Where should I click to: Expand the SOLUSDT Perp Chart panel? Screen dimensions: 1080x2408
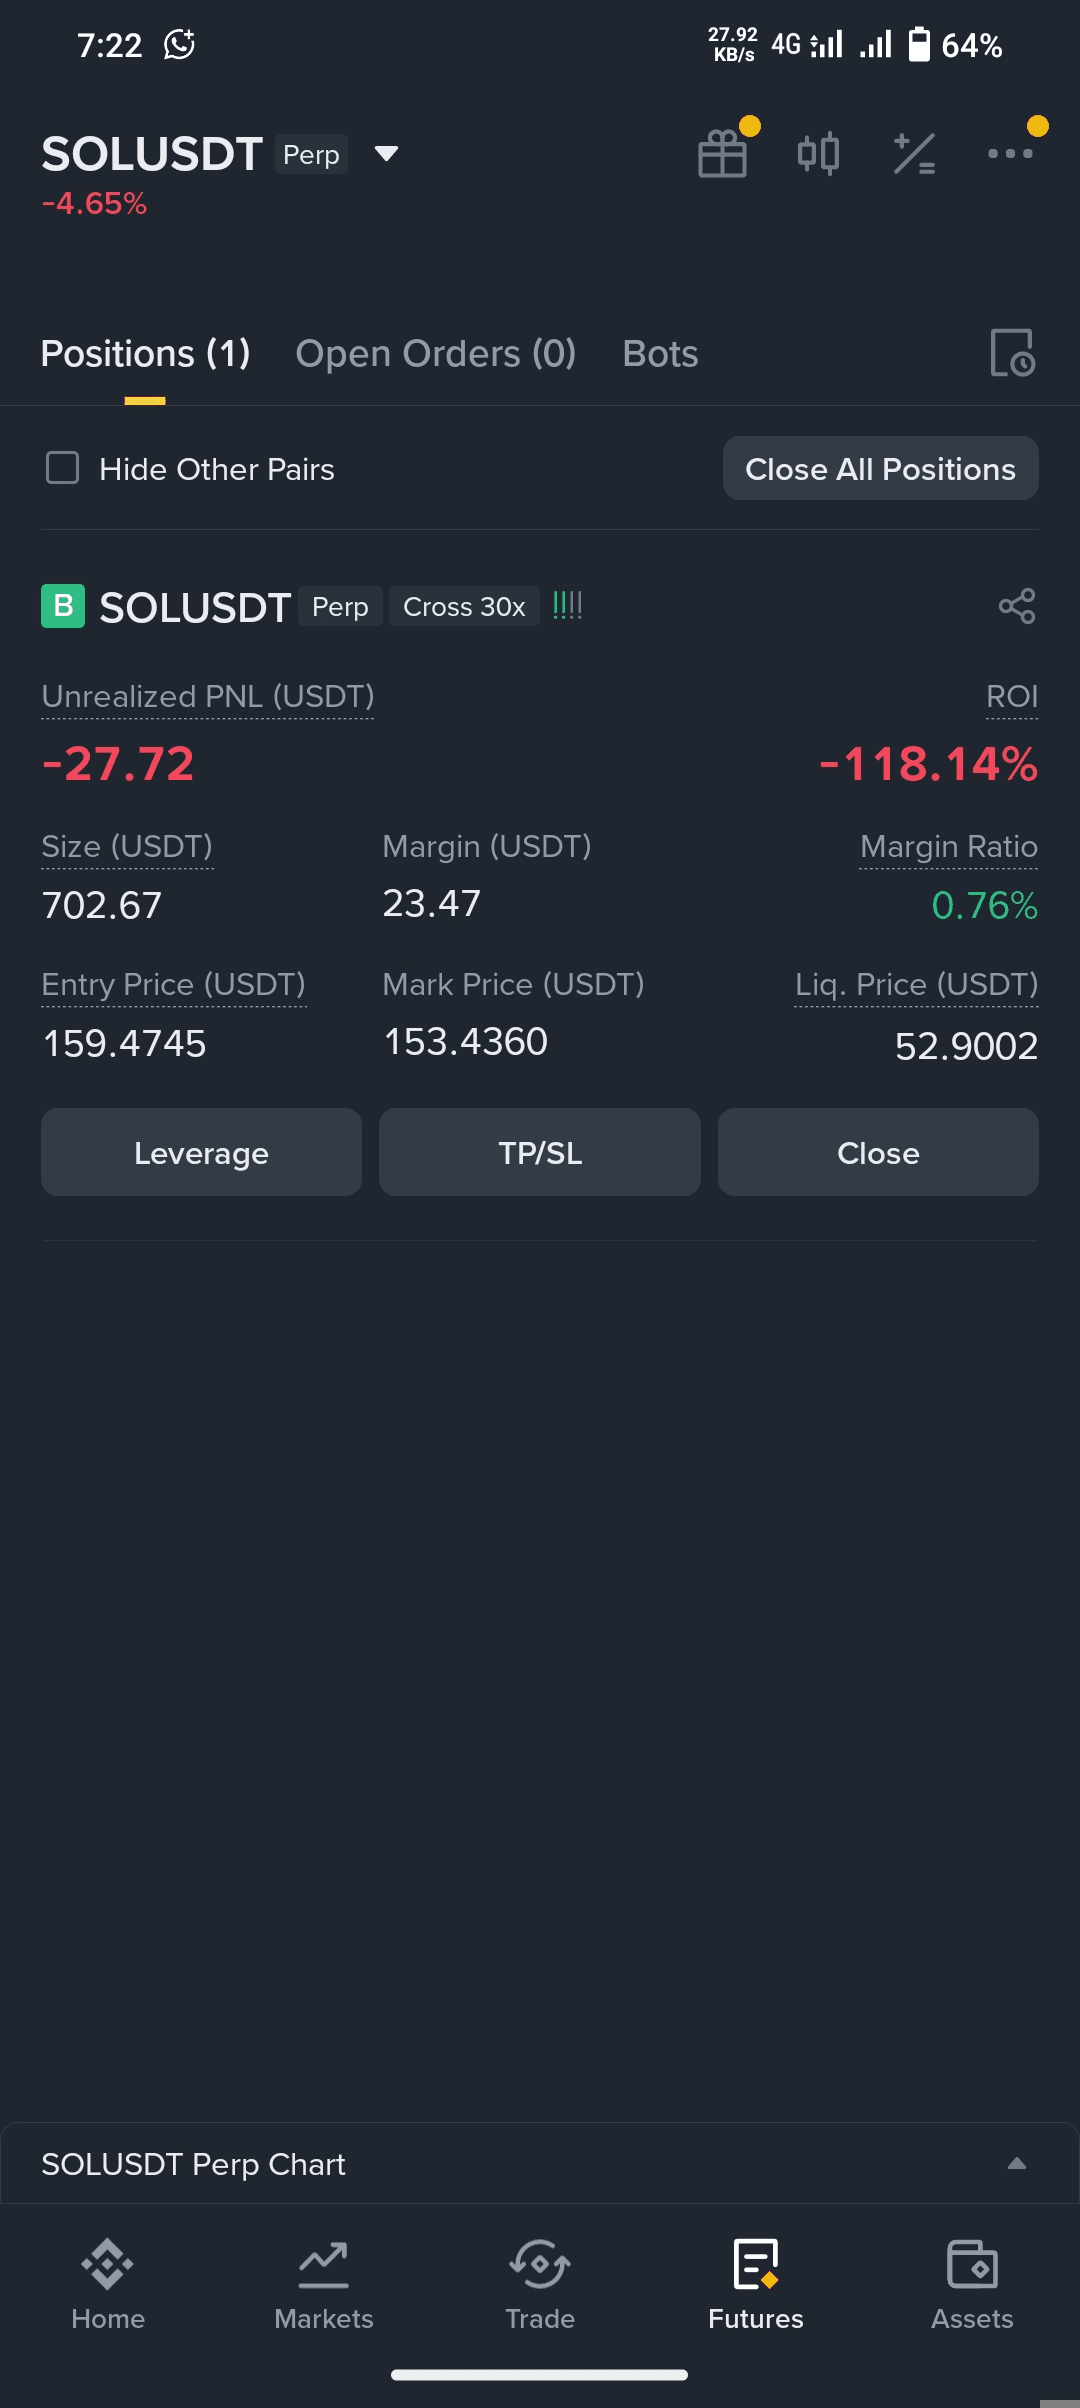coord(1016,2164)
